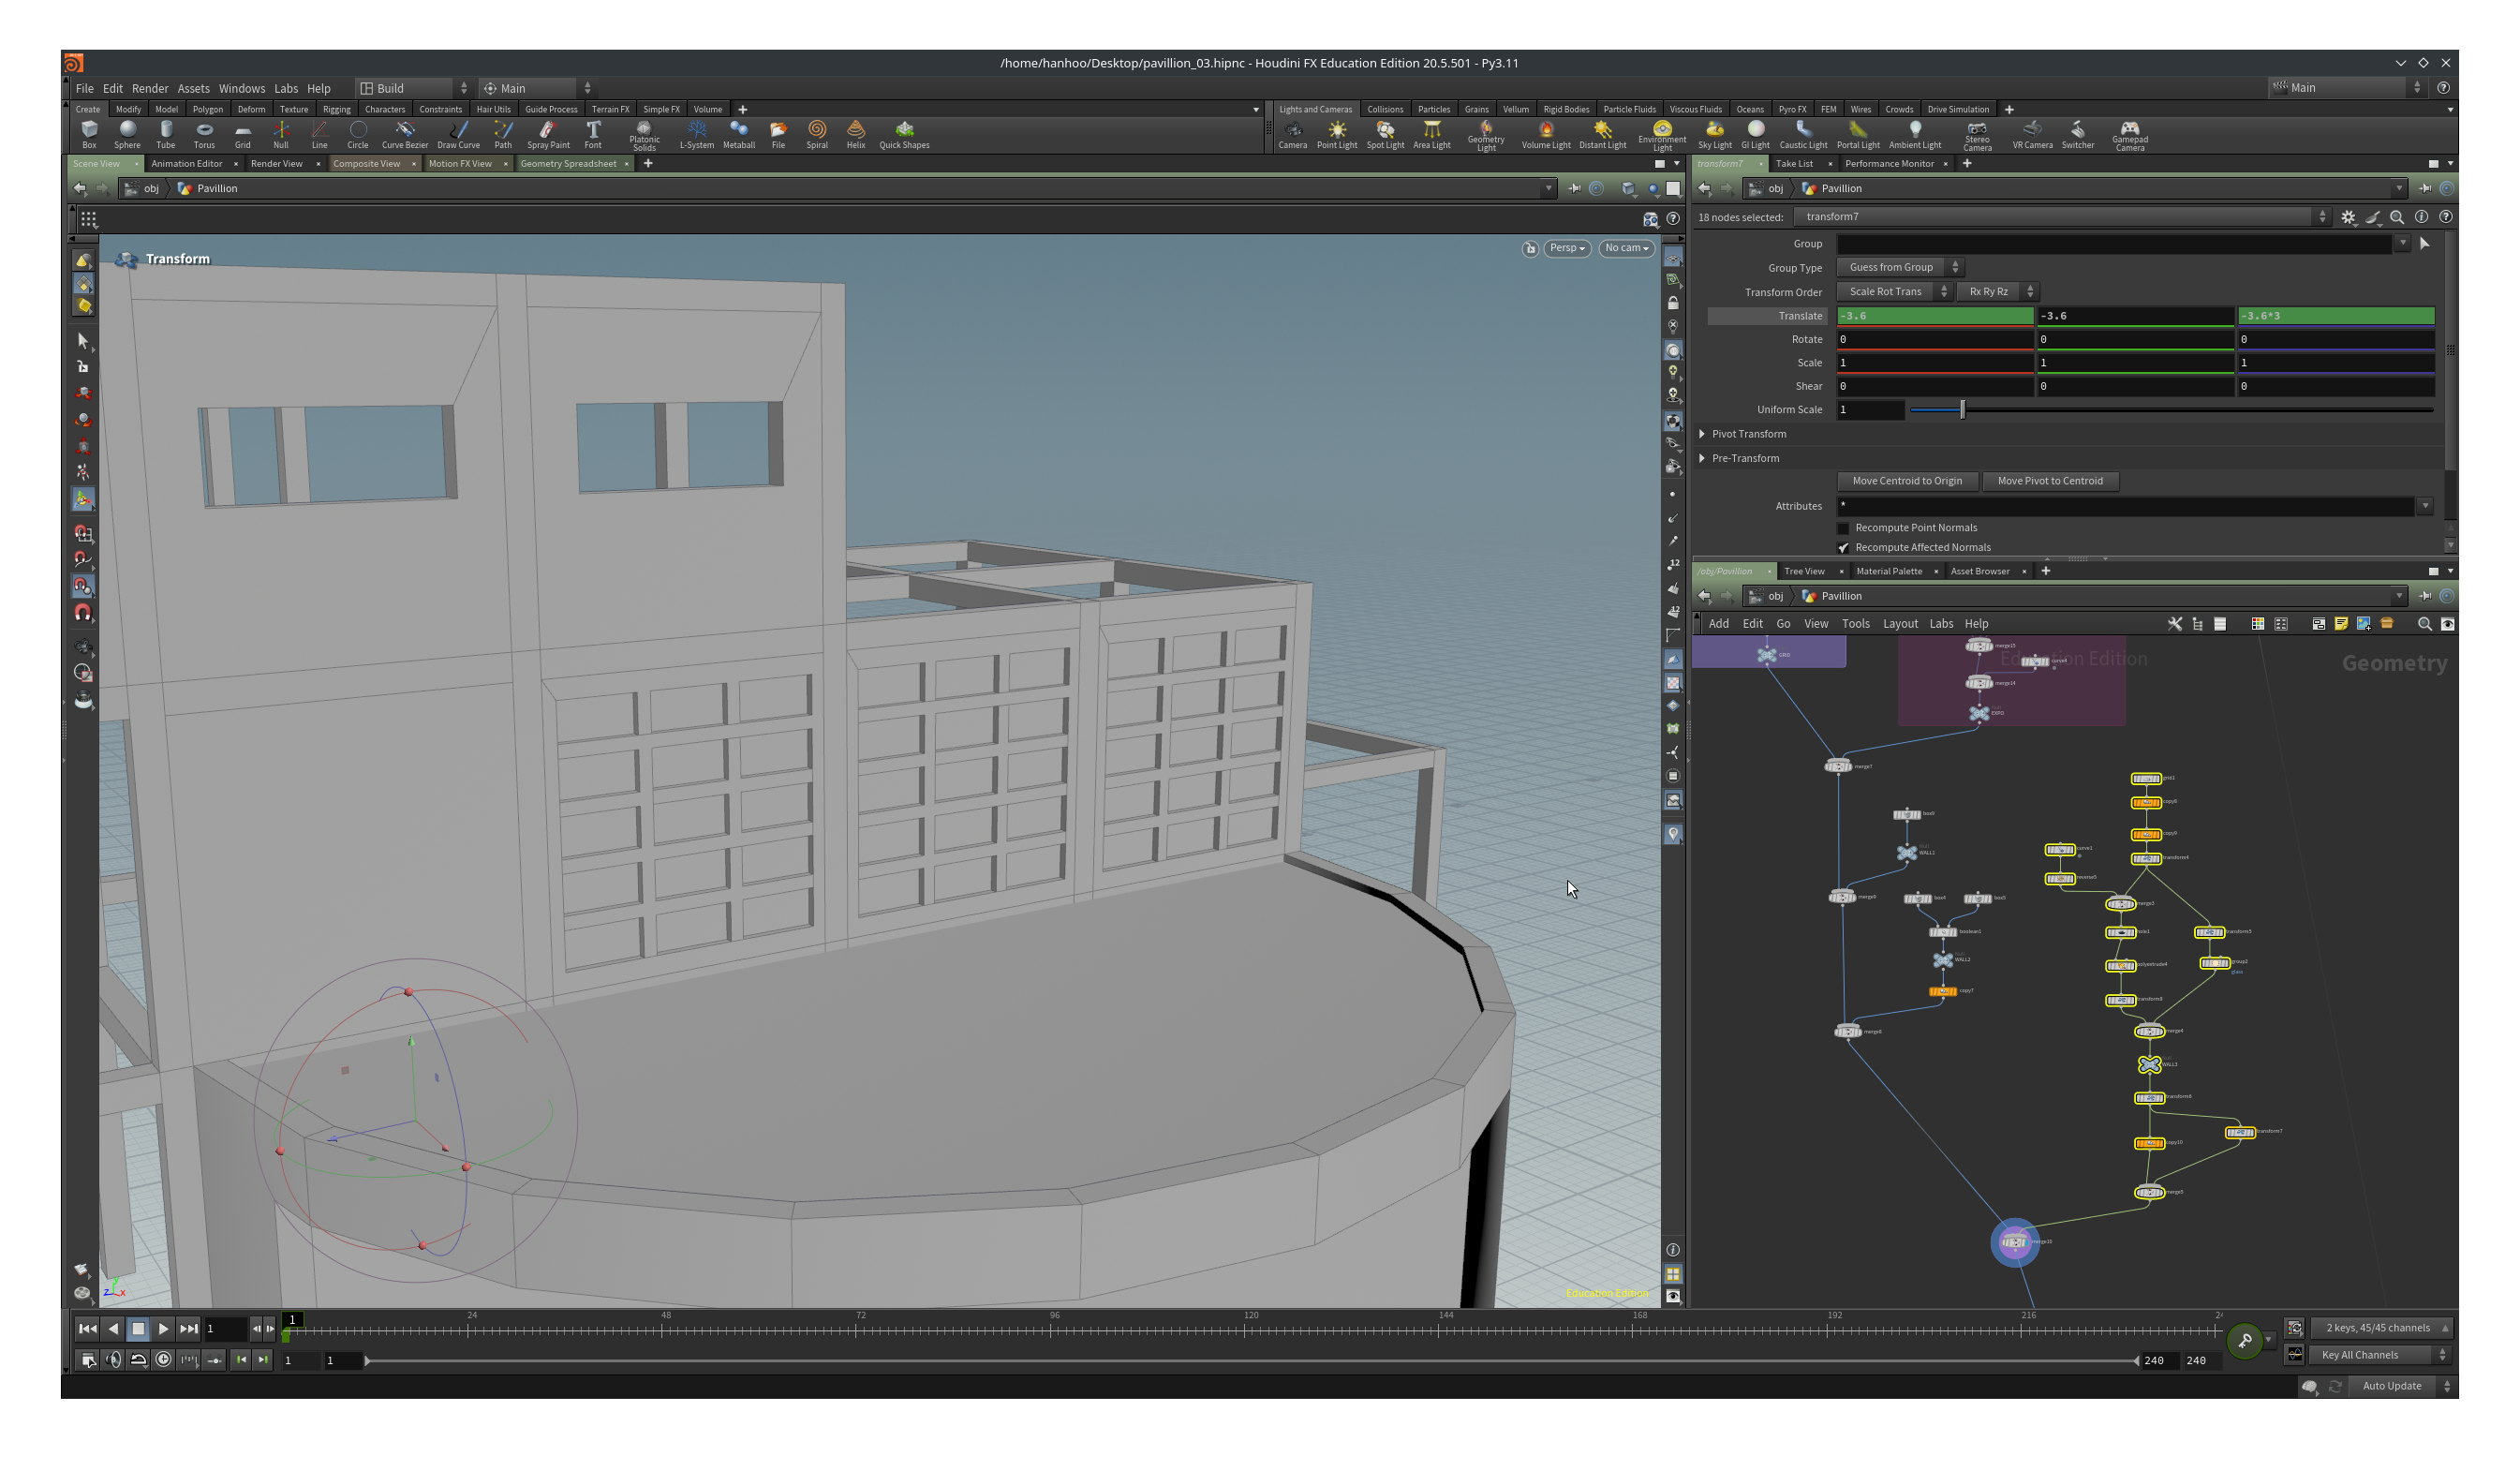Select the Material Palette tab
The image size is (2520, 1471).
tap(1887, 571)
